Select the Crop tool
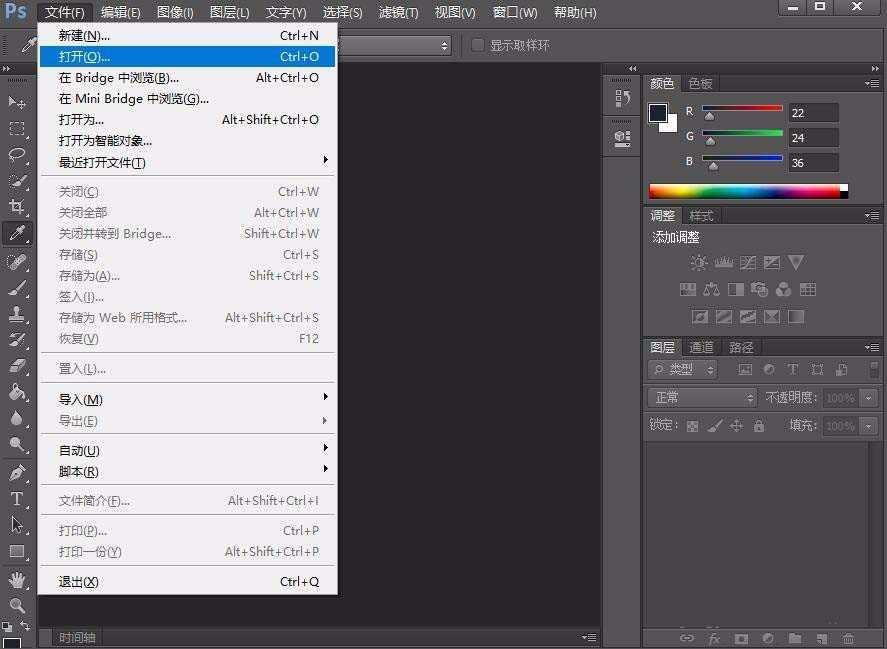This screenshot has width=887, height=649. [17, 207]
